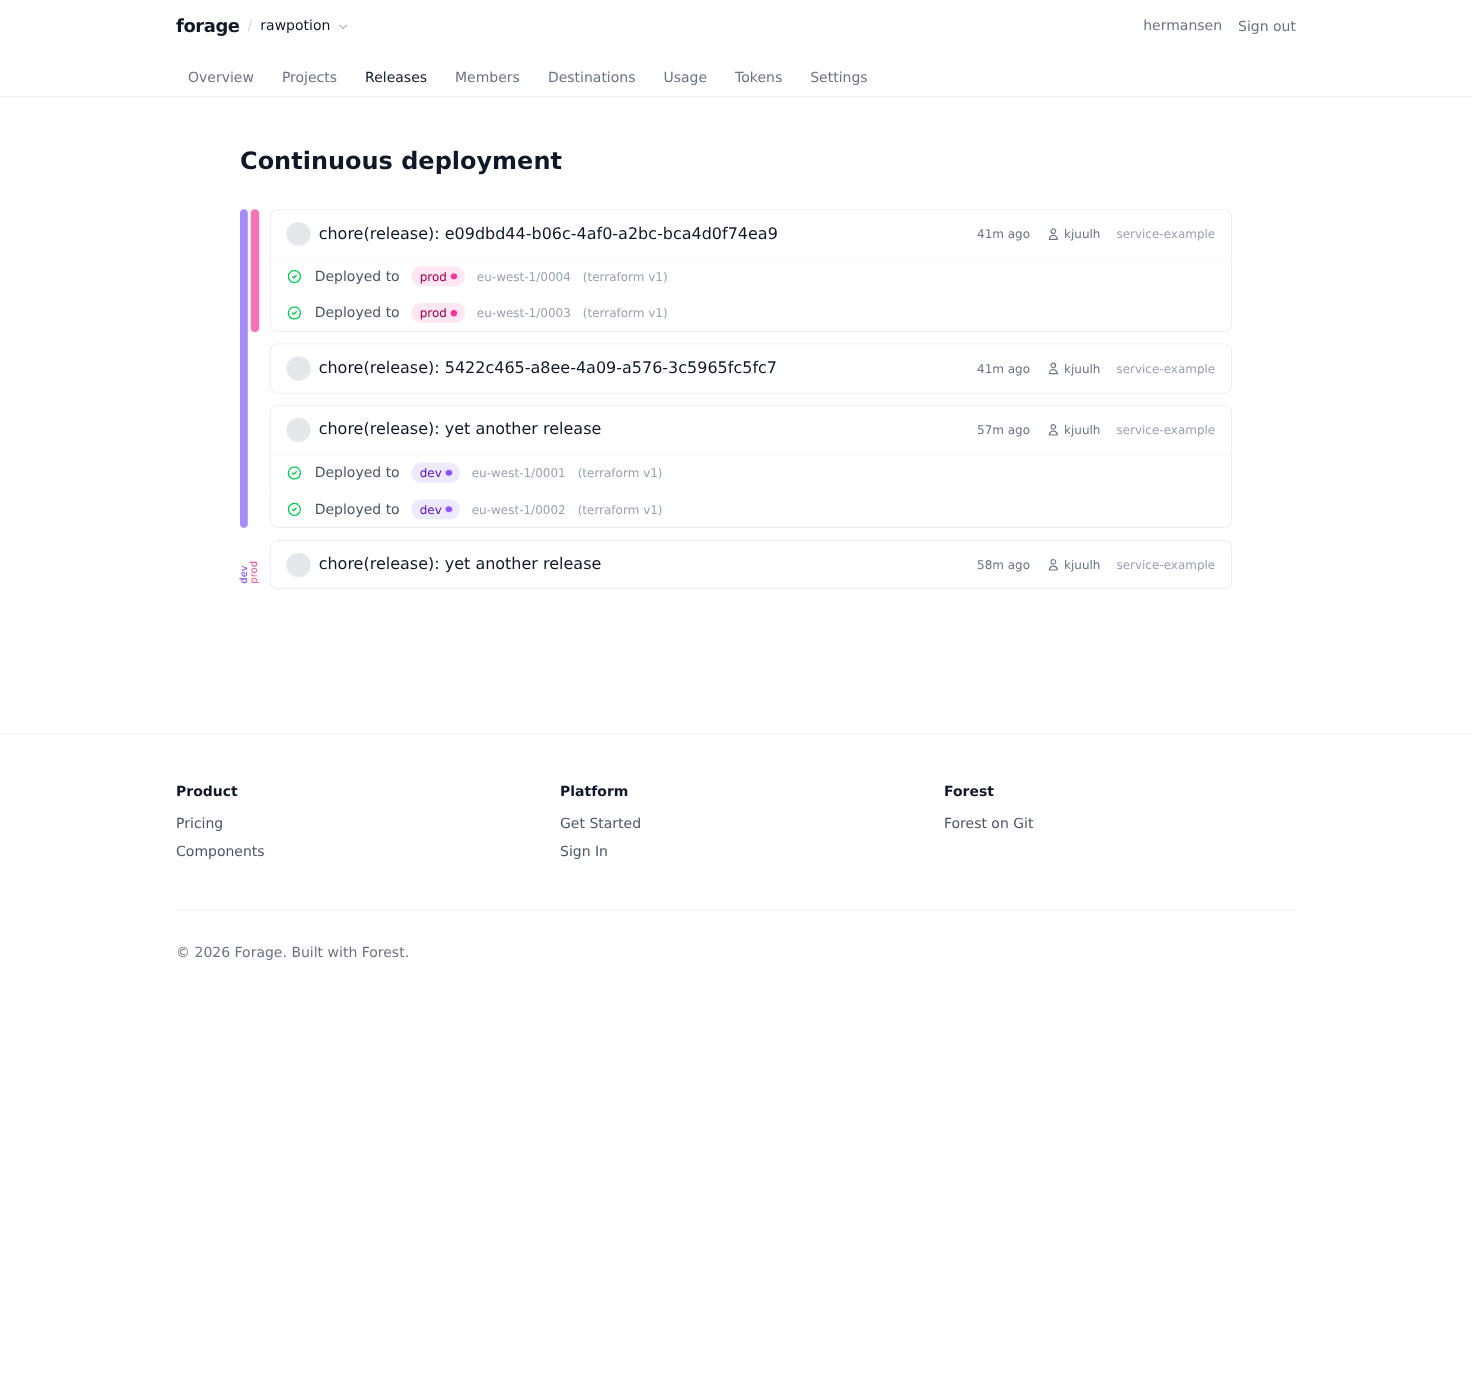Click avatar circle of e09dbd44 release
This screenshot has width=1472, height=1387.
coord(298,234)
